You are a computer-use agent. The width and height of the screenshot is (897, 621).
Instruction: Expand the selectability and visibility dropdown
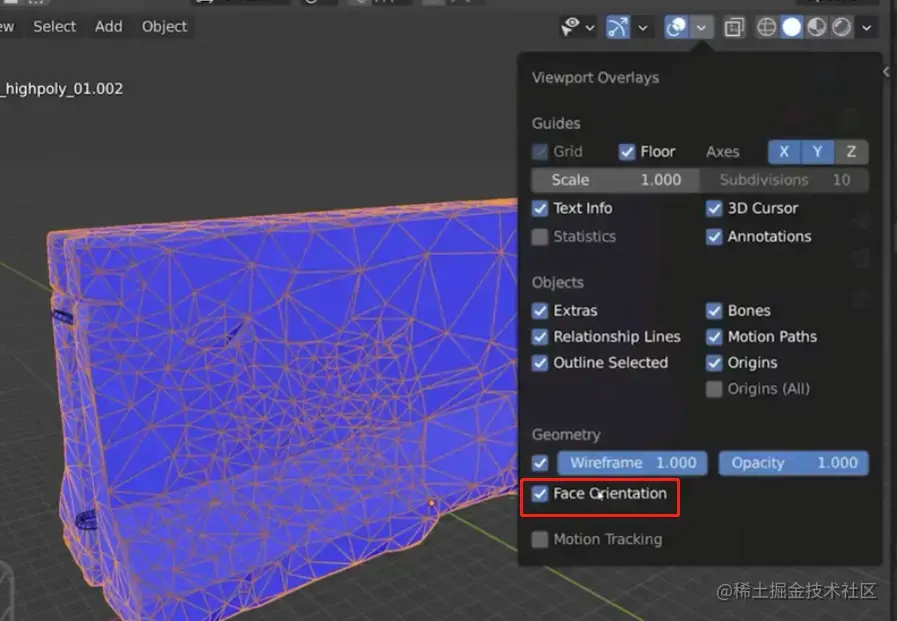[590, 27]
